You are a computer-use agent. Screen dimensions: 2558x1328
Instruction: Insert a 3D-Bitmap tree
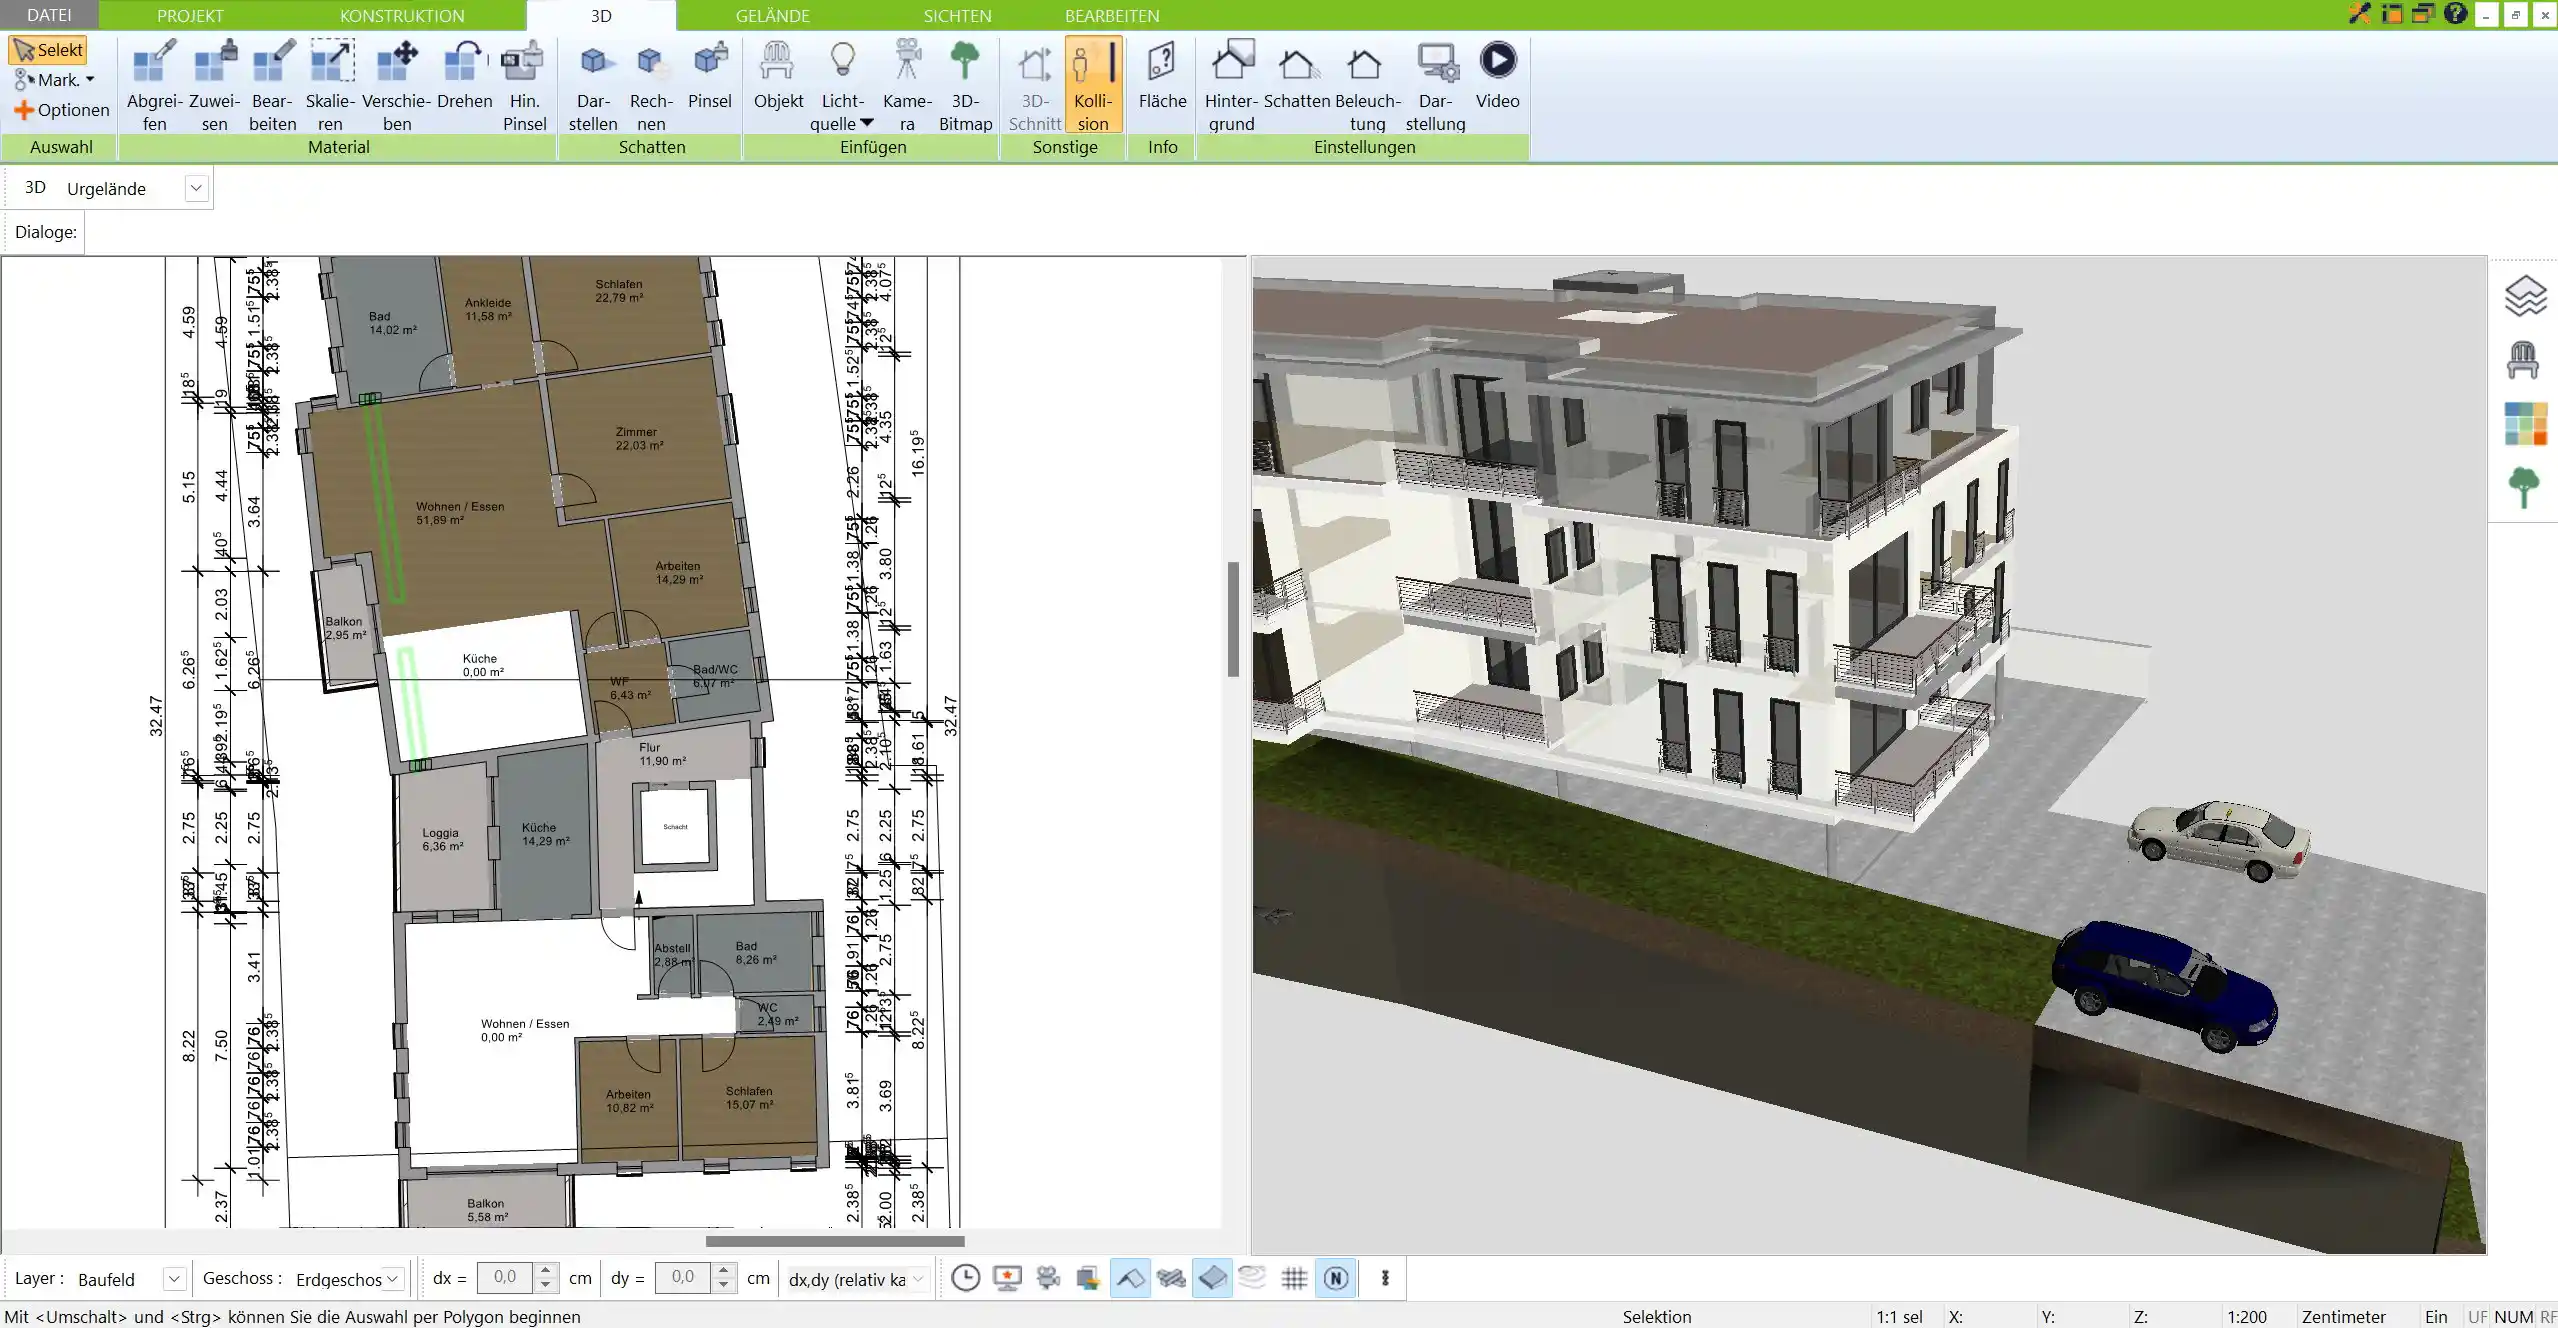click(965, 86)
